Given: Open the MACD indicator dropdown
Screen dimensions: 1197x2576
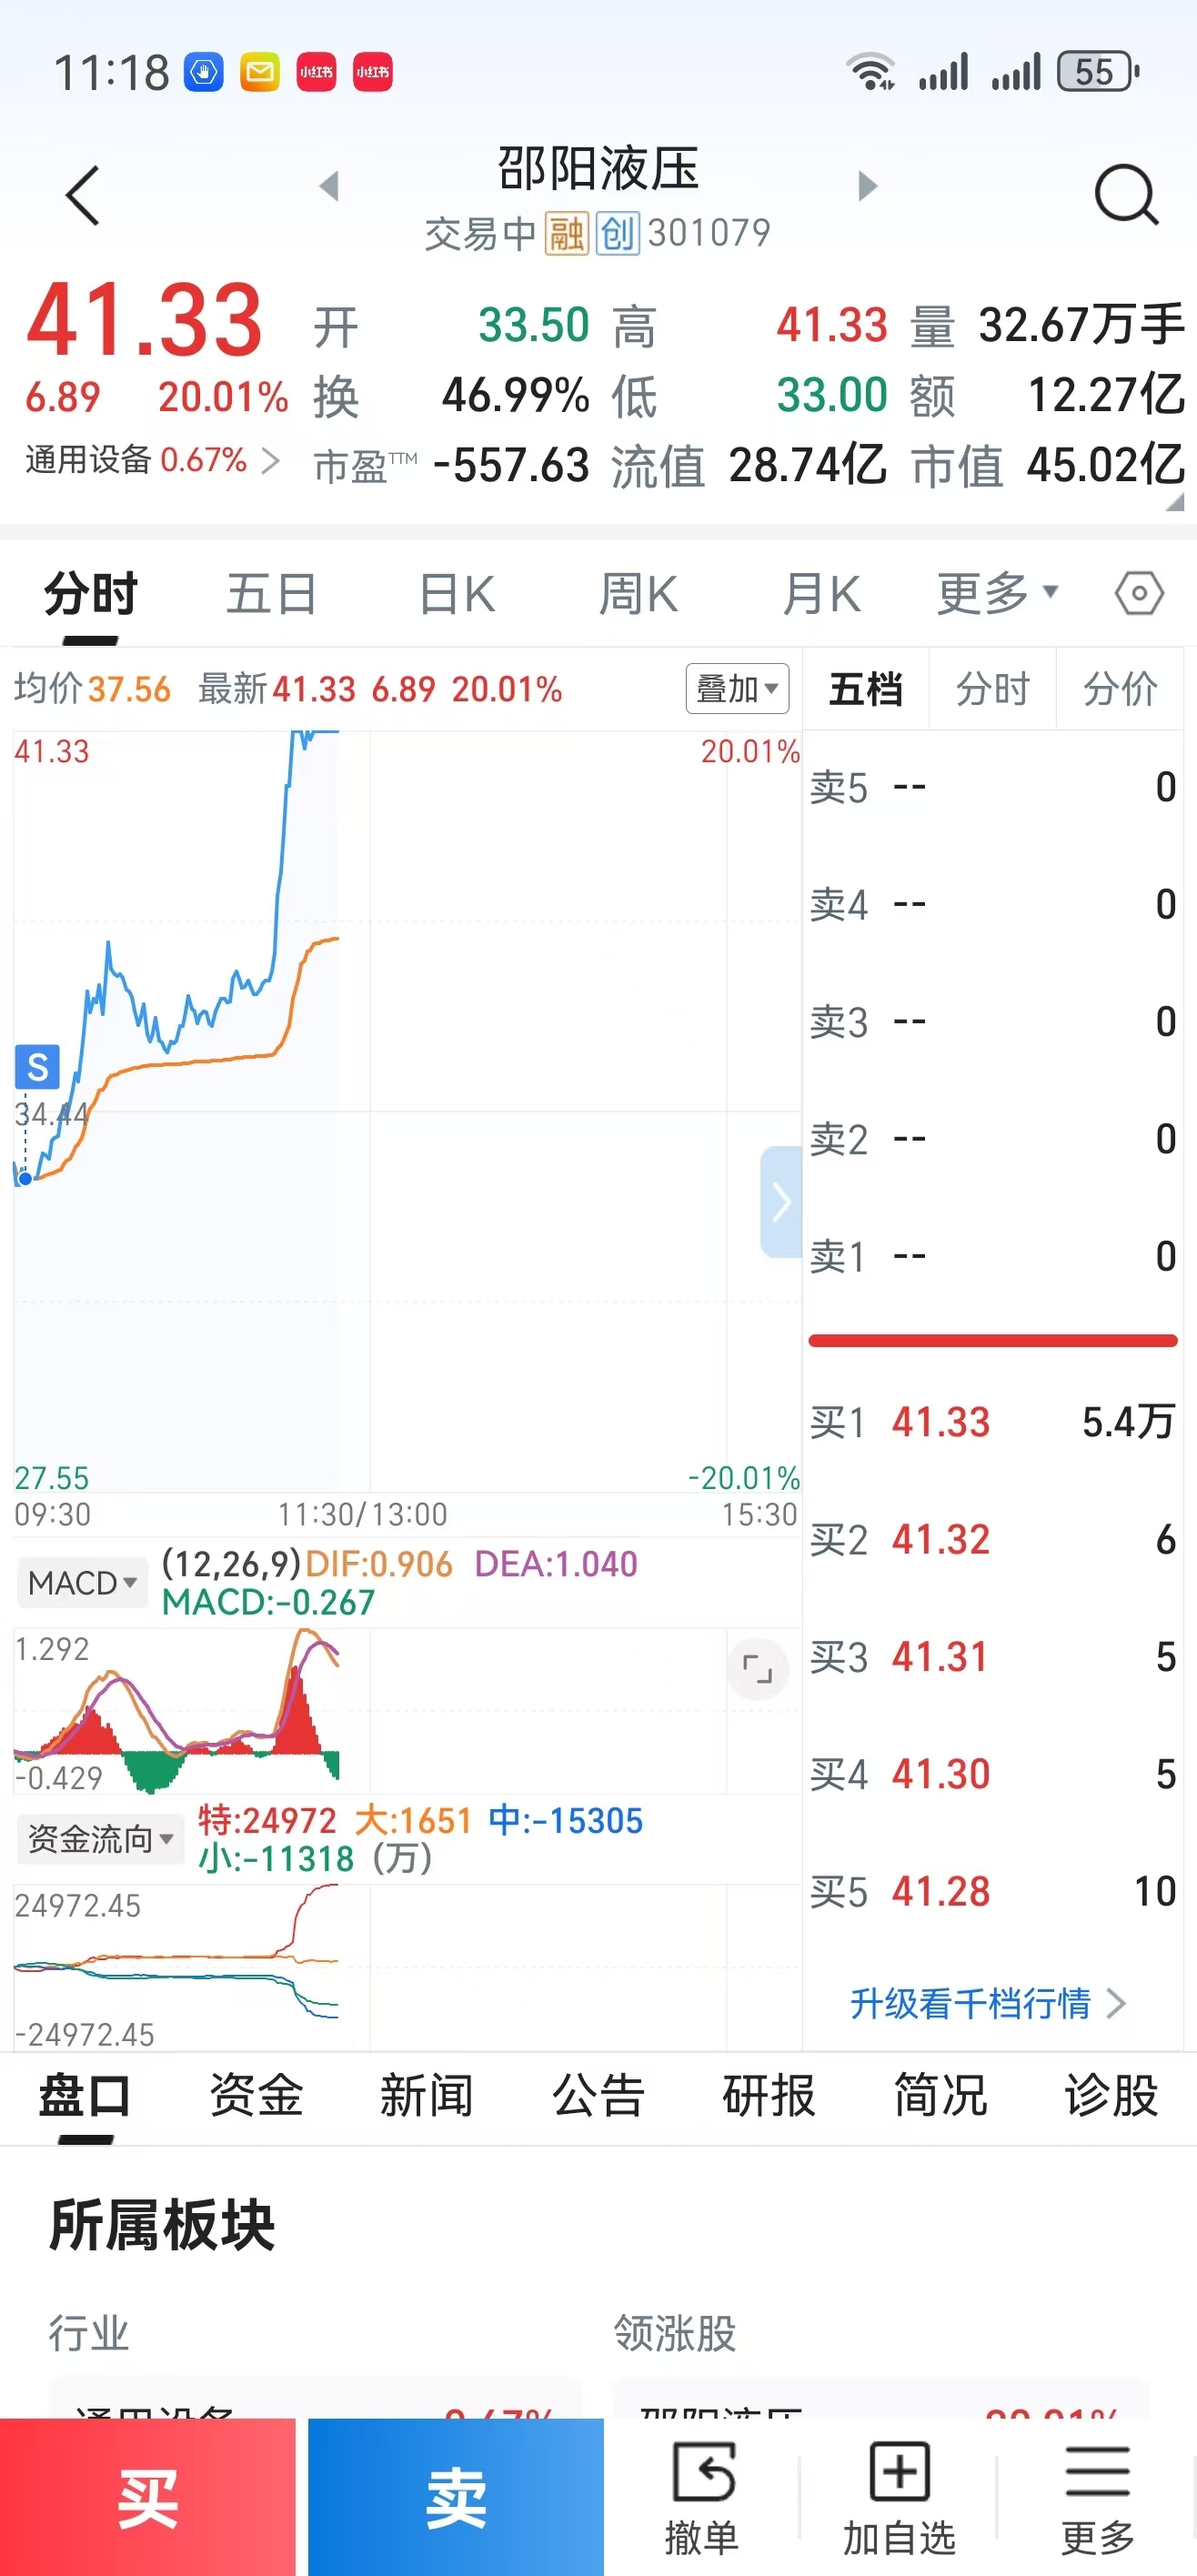Looking at the screenshot, I should coord(82,1583).
